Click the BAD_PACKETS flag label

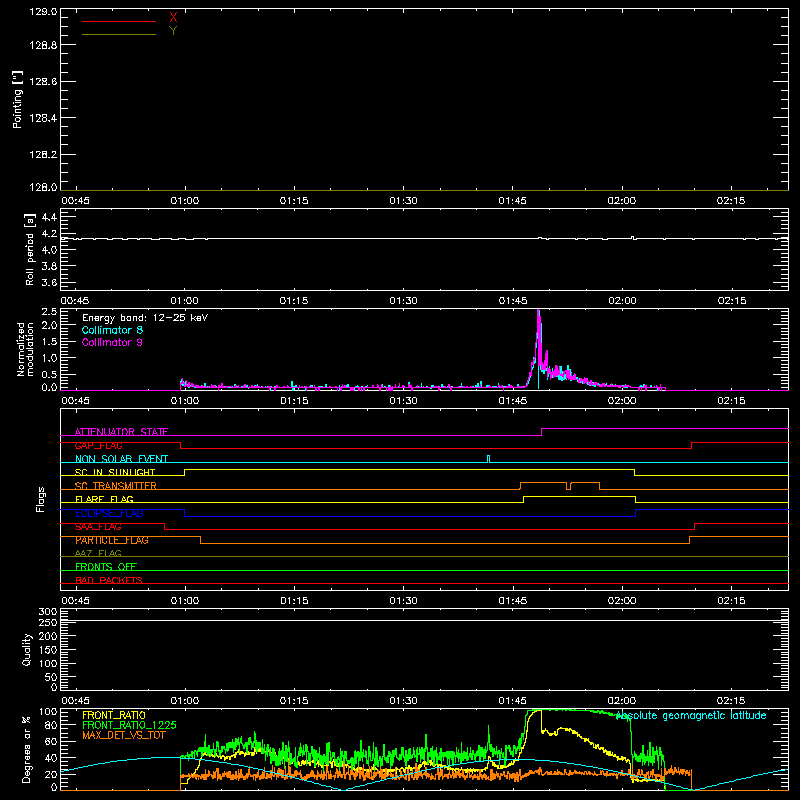109,580
